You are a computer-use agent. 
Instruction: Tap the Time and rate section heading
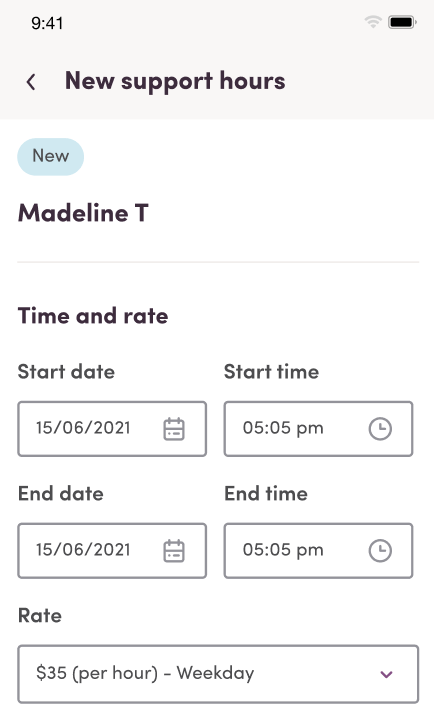93,316
